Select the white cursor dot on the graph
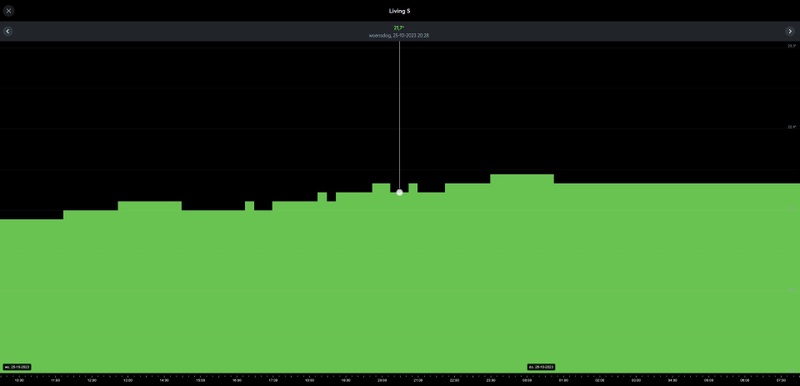Image resolution: width=800 pixels, height=386 pixels. (x=399, y=192)
